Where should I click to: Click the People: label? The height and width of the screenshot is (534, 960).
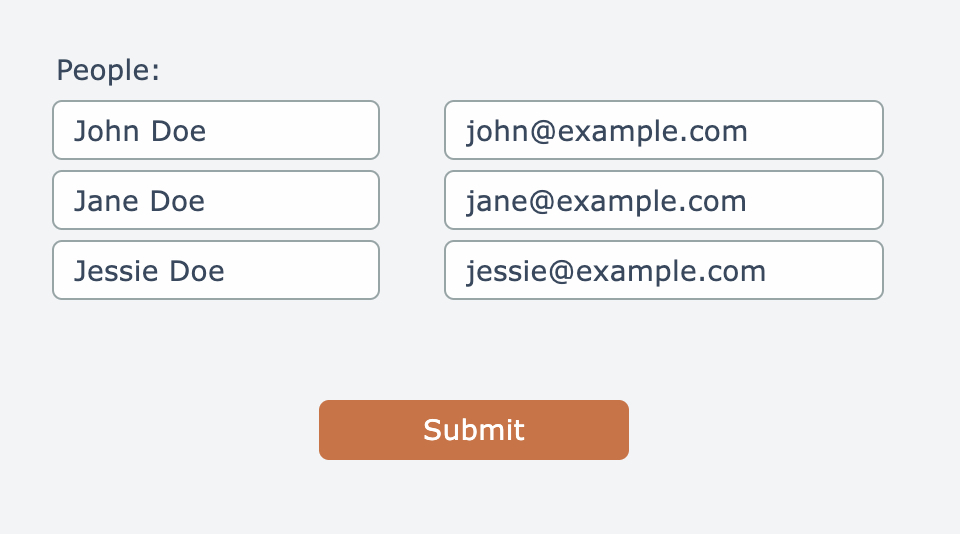(108, 71)
